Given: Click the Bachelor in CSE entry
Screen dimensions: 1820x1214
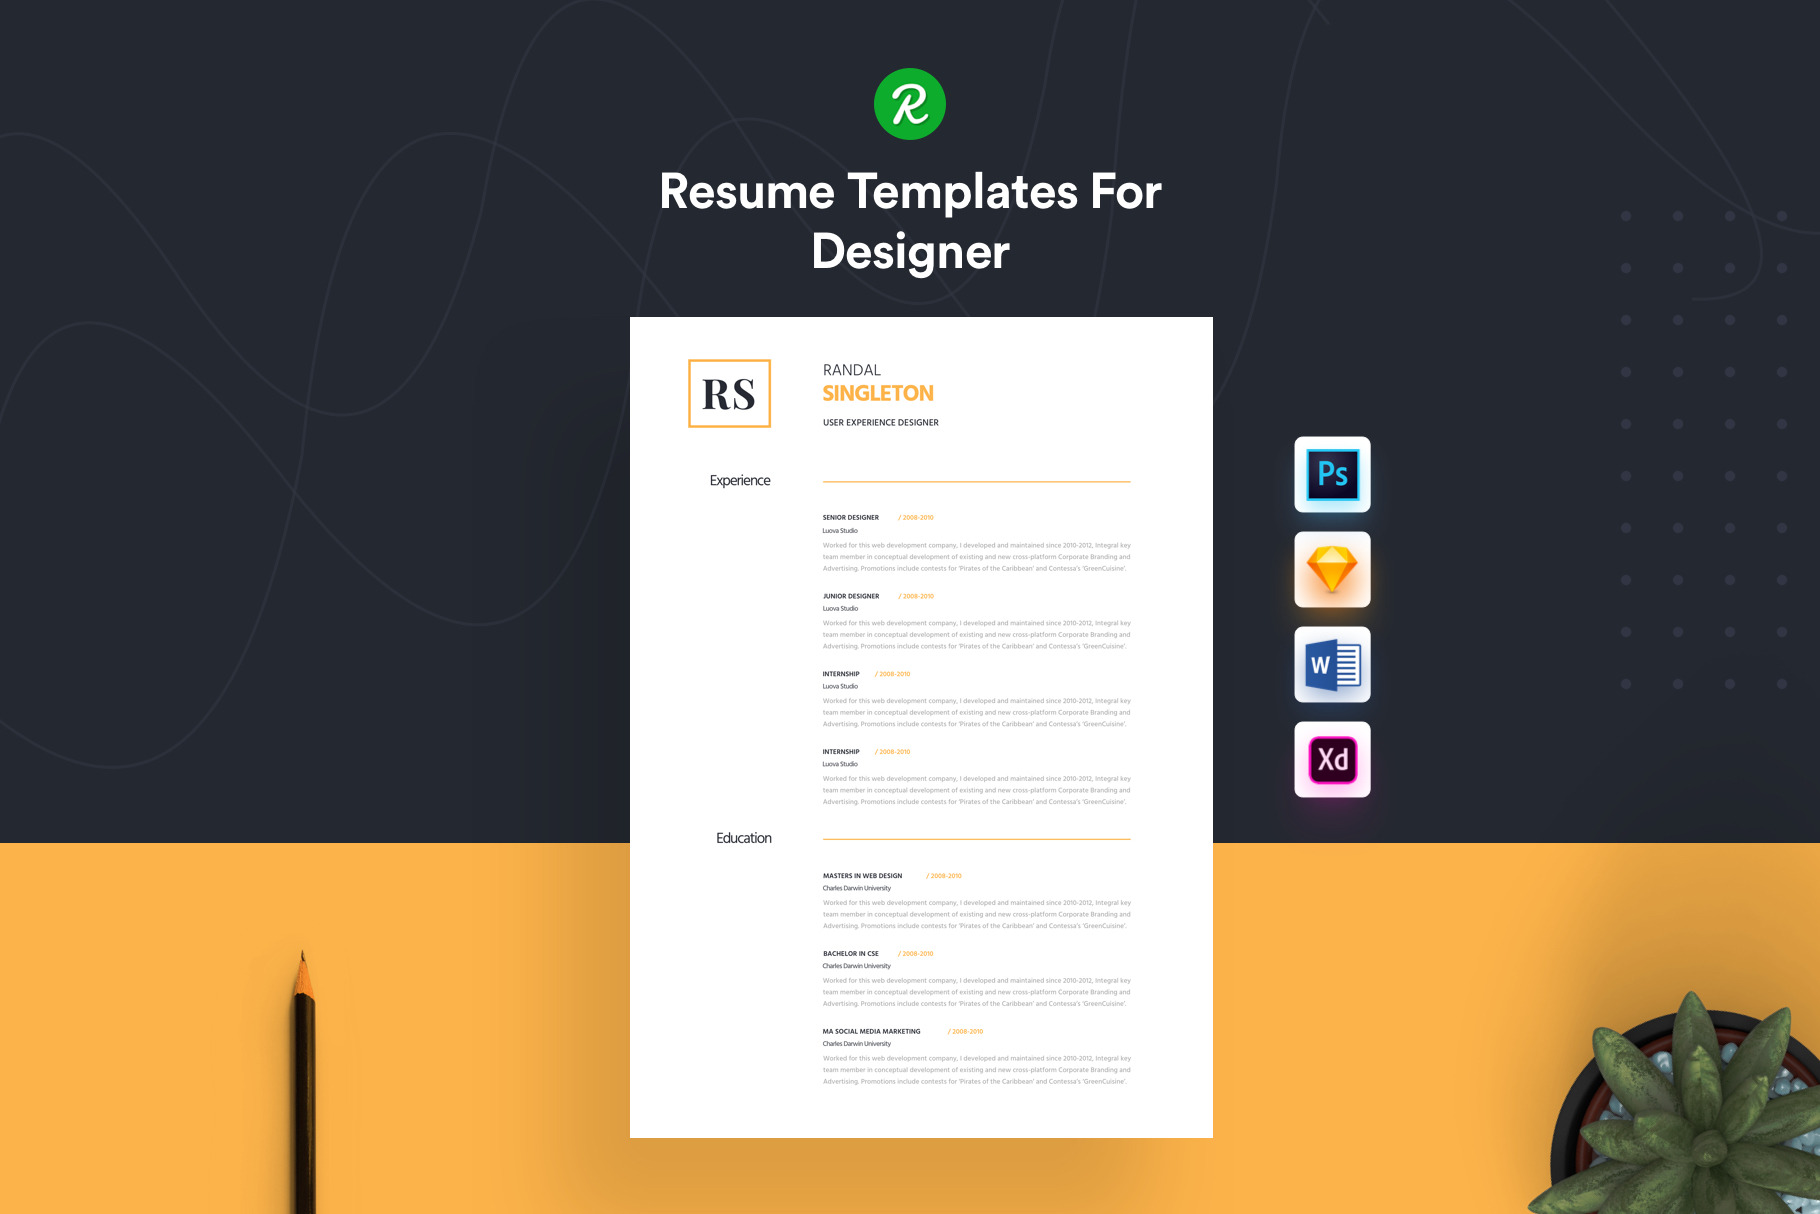Looking at the screenshot, I should click(x=850, y=954).
